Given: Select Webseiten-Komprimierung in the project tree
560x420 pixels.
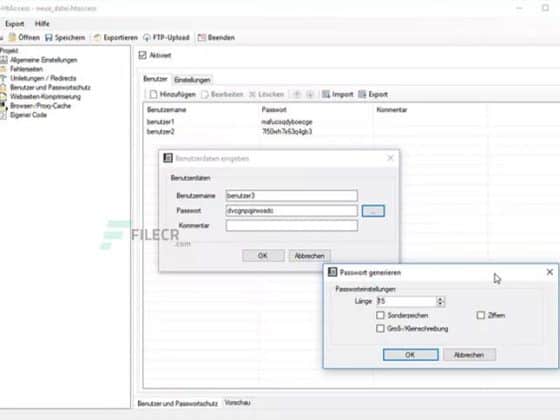Looking at the screenshot, I should point(45,96).
